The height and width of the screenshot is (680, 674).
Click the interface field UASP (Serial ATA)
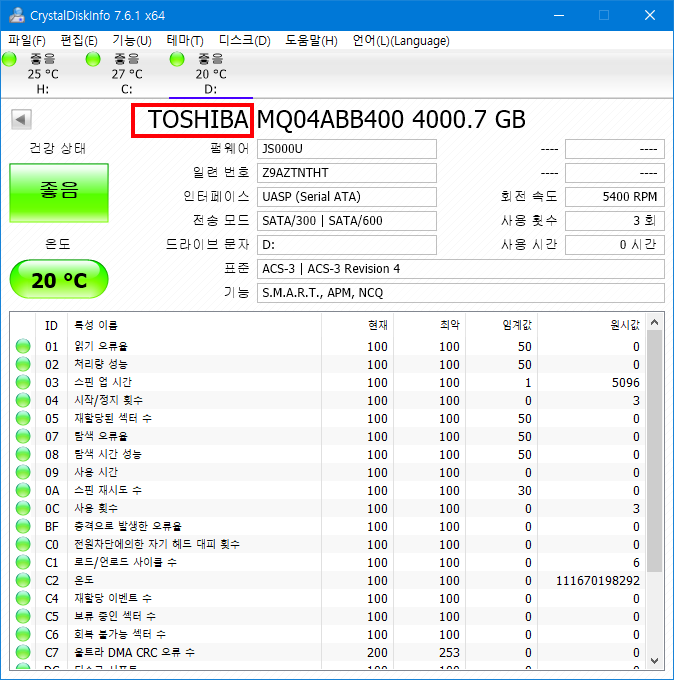347,197
